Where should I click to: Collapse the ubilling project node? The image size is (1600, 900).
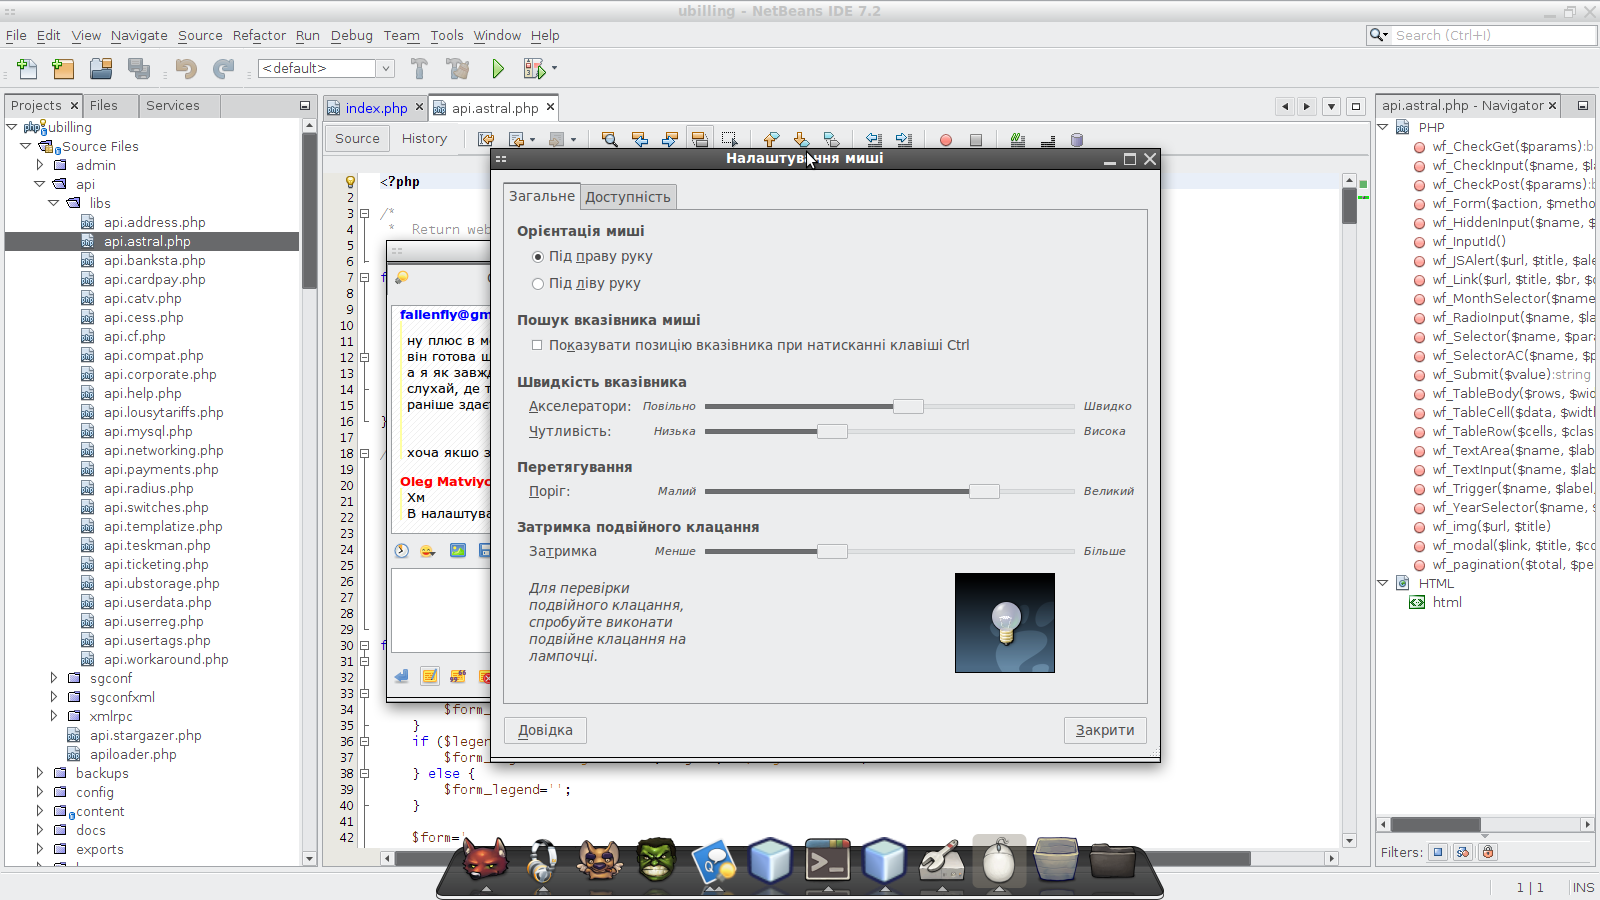[x=12, y=127]
